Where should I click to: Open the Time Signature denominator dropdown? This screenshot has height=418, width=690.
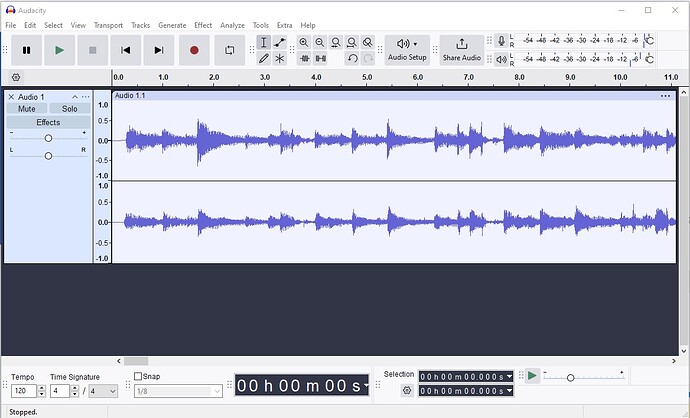pos(103,391)
